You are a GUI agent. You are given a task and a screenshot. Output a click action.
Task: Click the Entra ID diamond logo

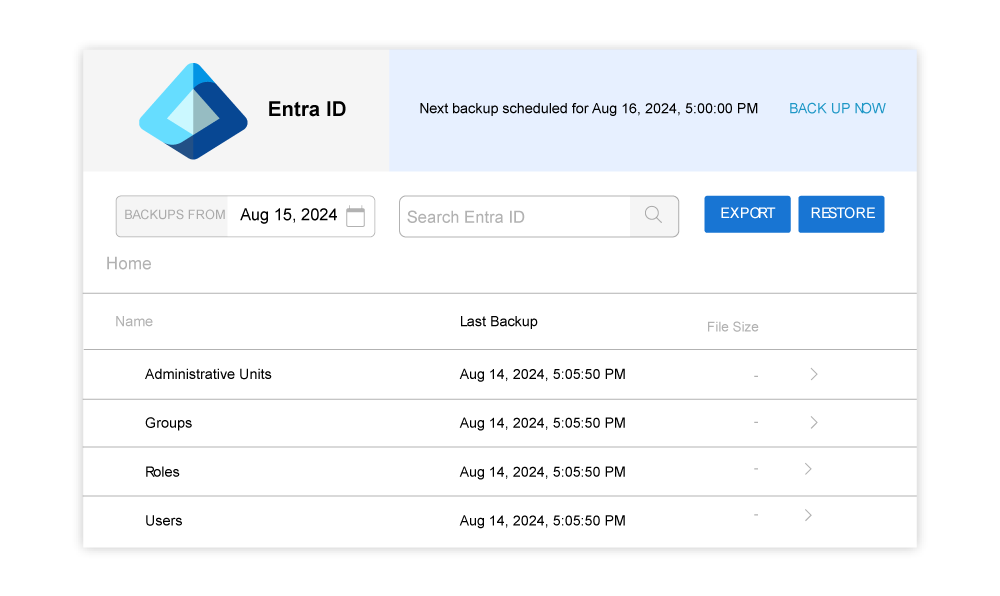pos(193,111)
